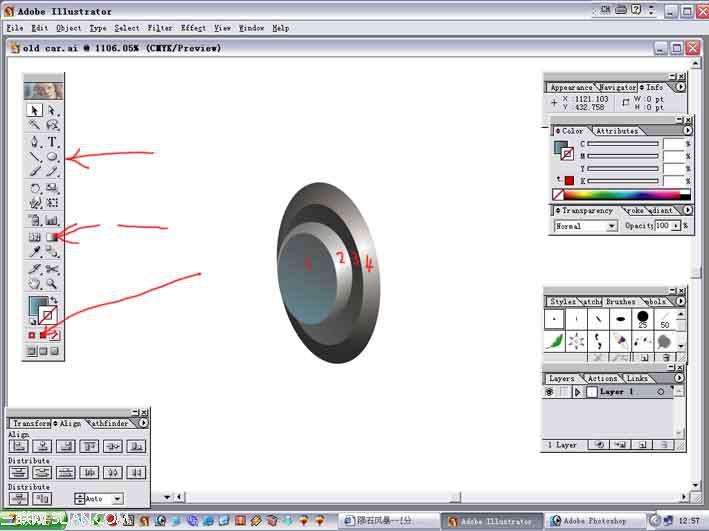Pick the Pencil tool
Viewport: 709px width, 531px height.
pos(52,171)
